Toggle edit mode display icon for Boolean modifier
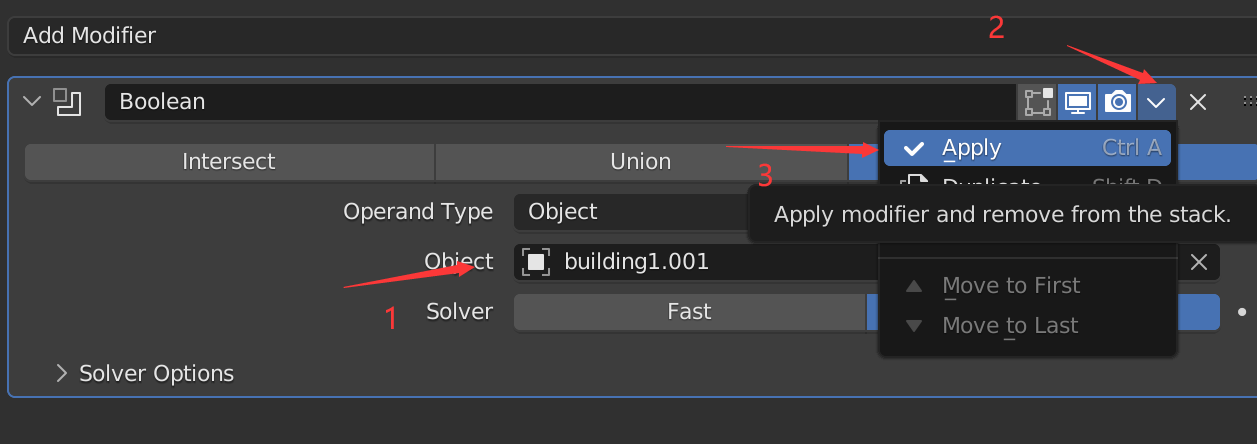 1037,102
